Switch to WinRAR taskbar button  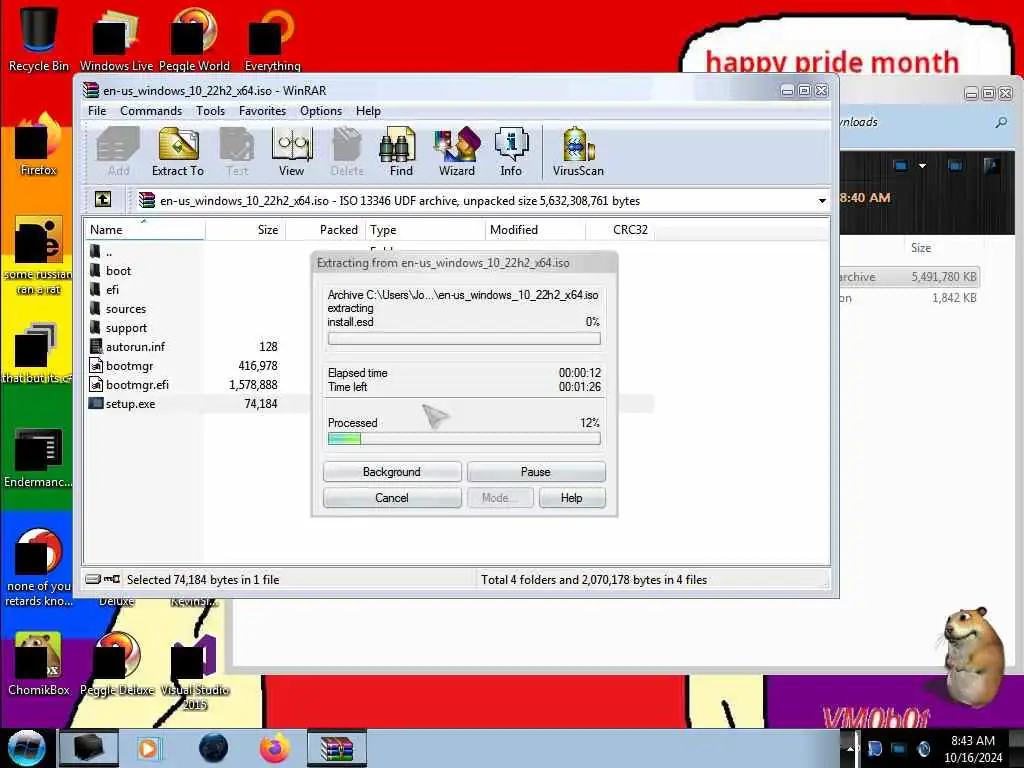click(337, 748)
